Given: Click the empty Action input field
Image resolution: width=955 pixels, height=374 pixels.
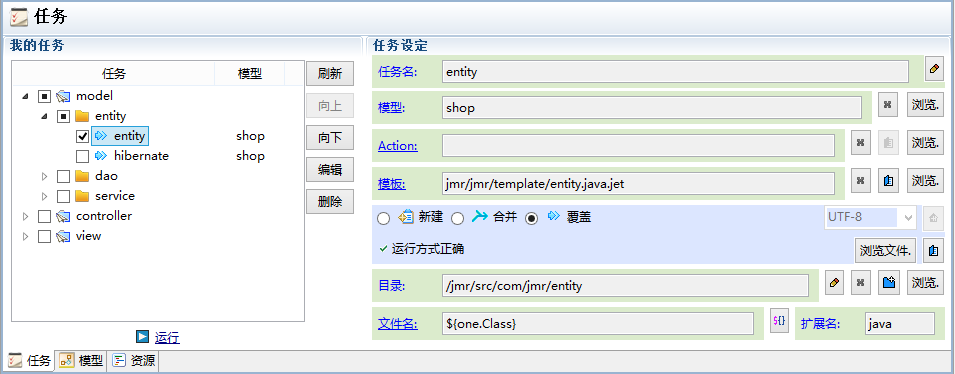Looking at the screenshot, I should [638, 146].
